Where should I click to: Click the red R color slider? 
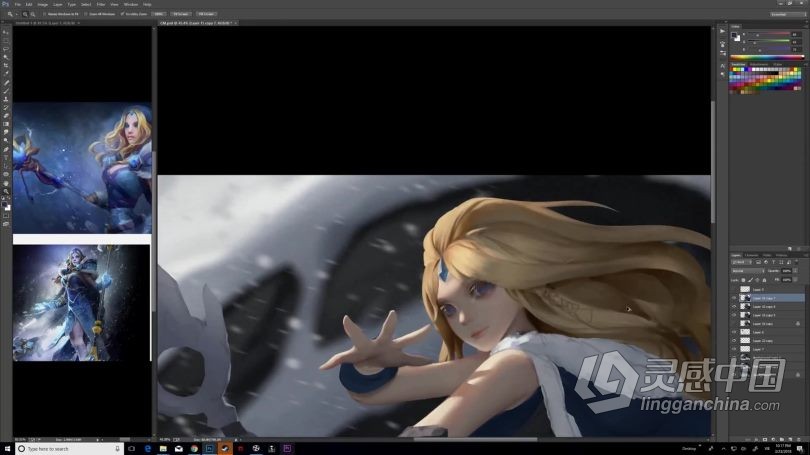pos(769,35)
